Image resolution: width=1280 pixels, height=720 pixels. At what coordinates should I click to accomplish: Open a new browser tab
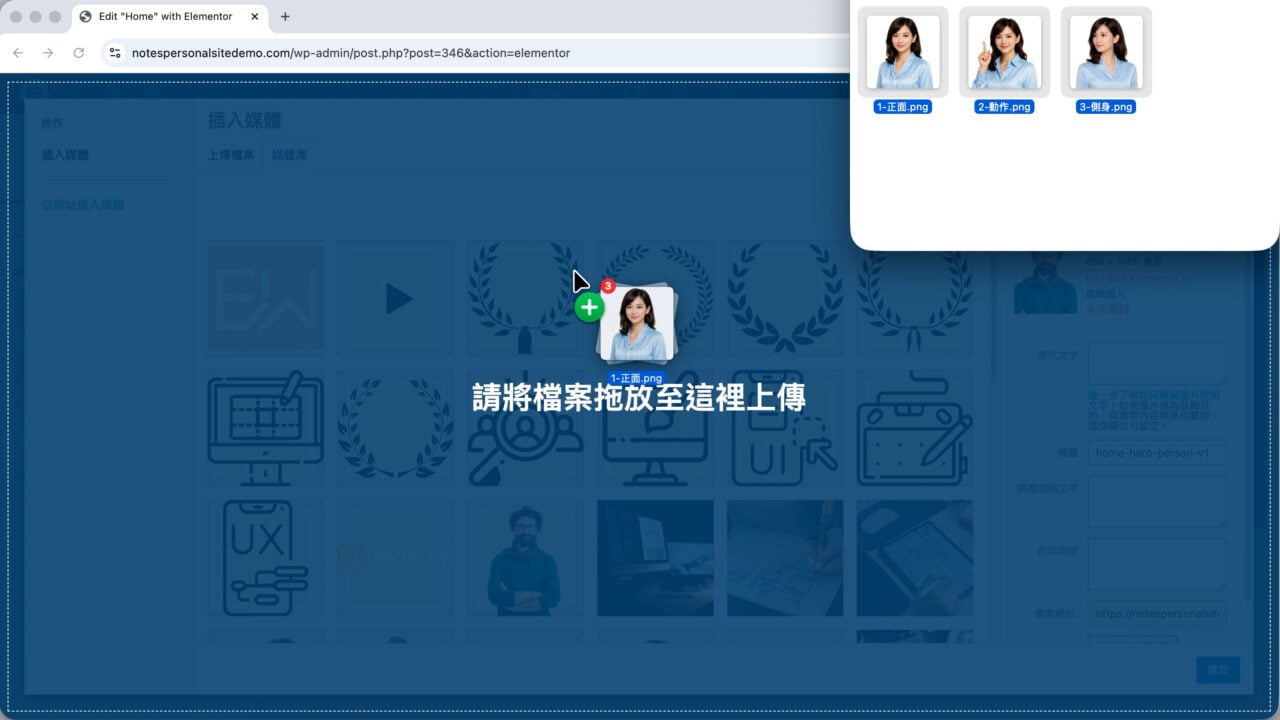point(285,17)
